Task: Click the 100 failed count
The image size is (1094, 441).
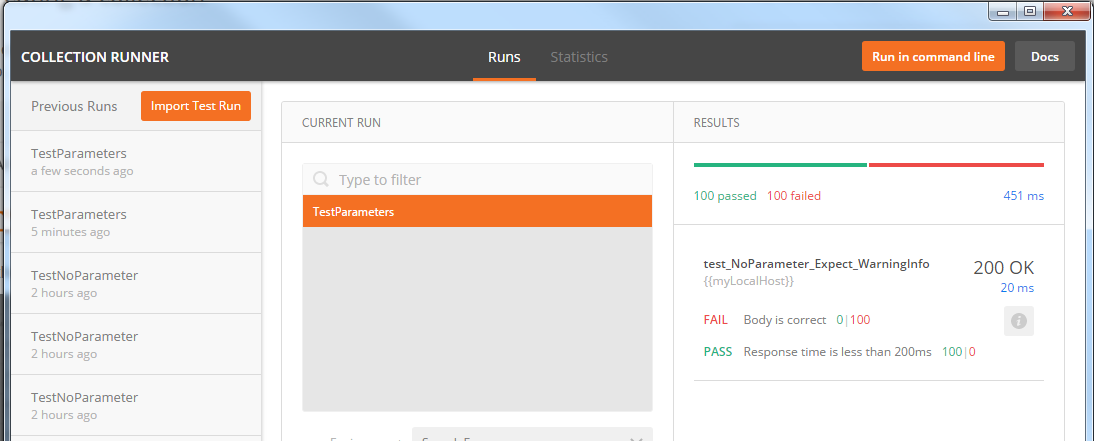Action: pyautogui.click(x=793, y=196)
